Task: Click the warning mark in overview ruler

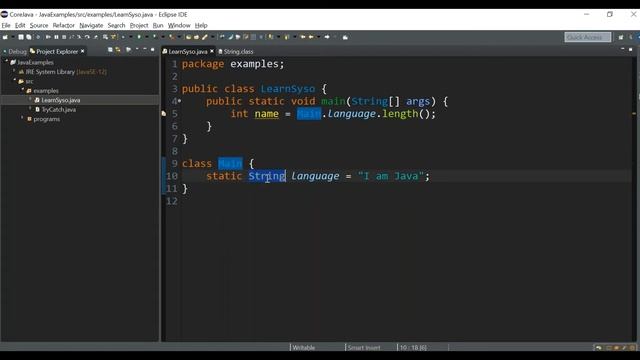Action: (x=634, y=113)
